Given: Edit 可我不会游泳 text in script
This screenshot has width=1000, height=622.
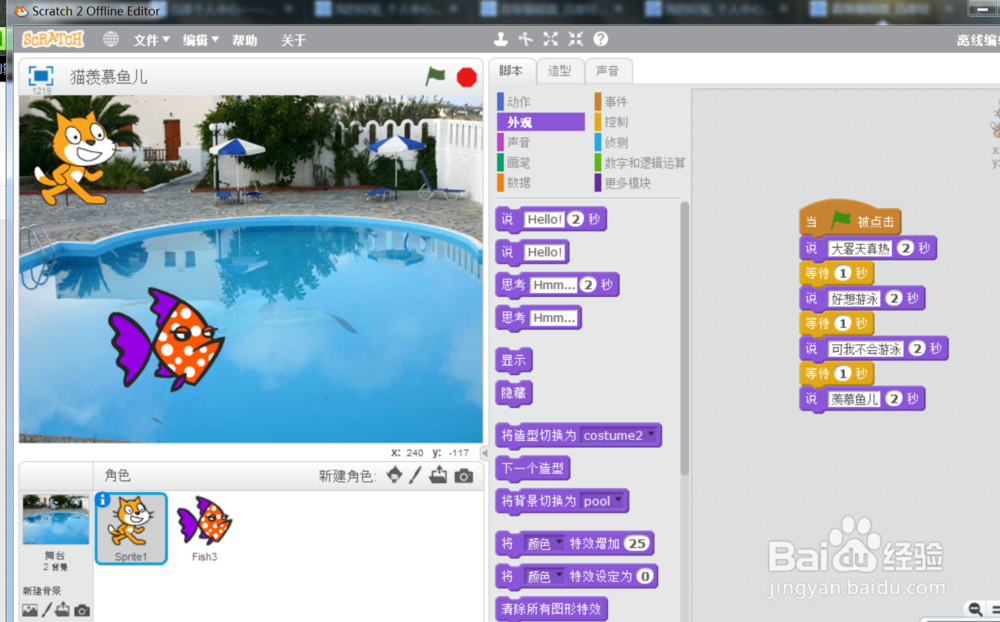Looking at the screenshot, I should 866,350.
